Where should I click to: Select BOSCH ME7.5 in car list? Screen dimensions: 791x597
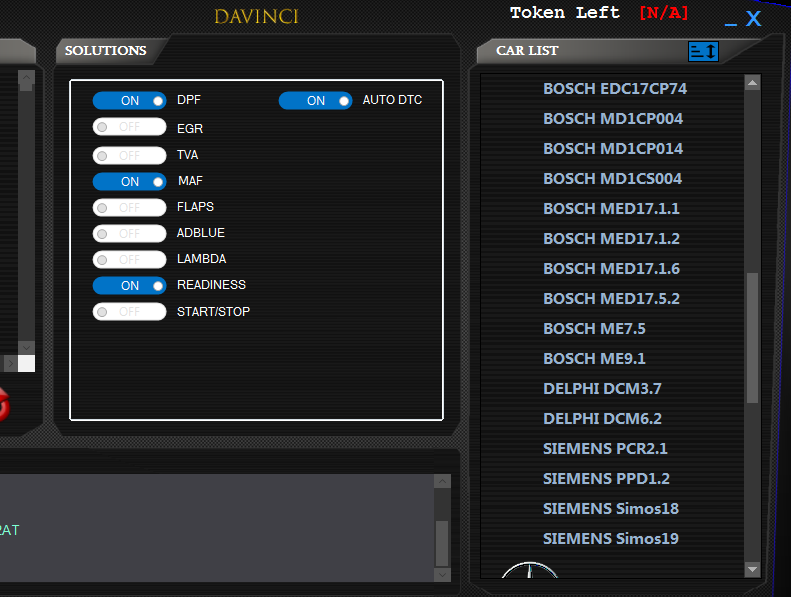(x=594, y=329)
